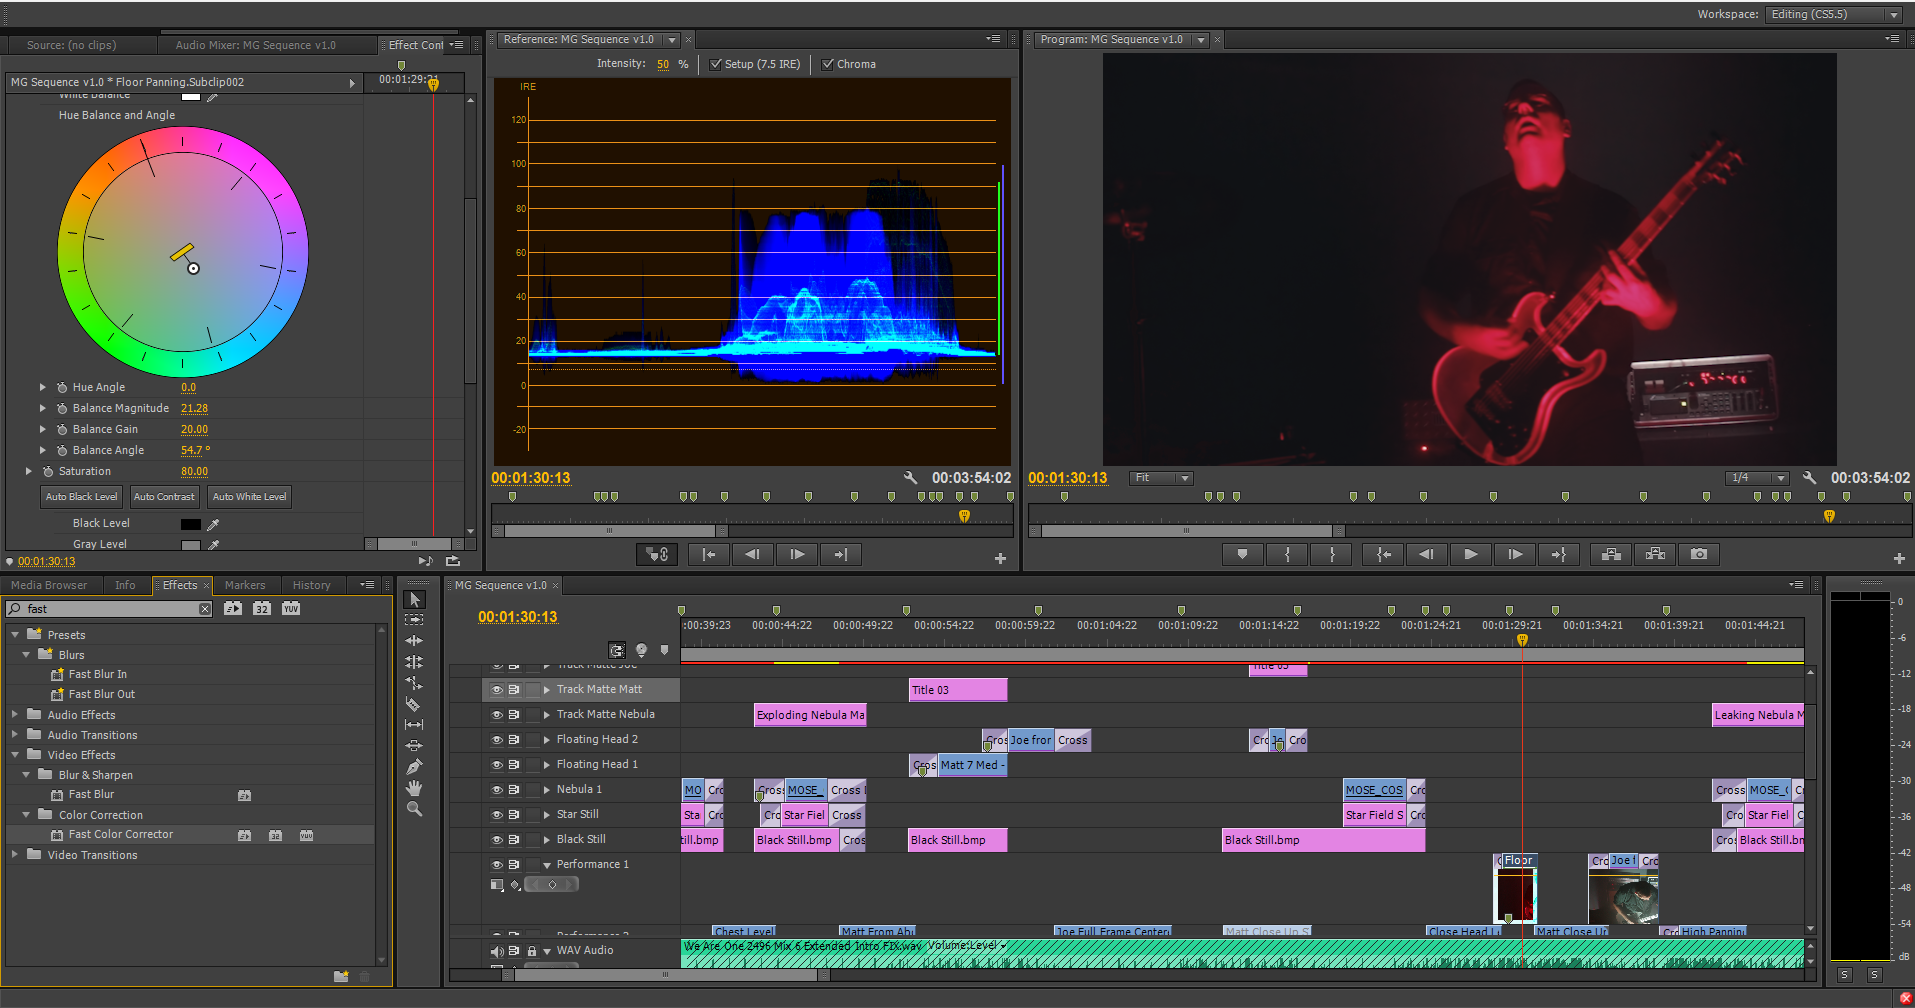Expand the Floating Head 1 track
1915x1008 pixels.
(547, 765)
